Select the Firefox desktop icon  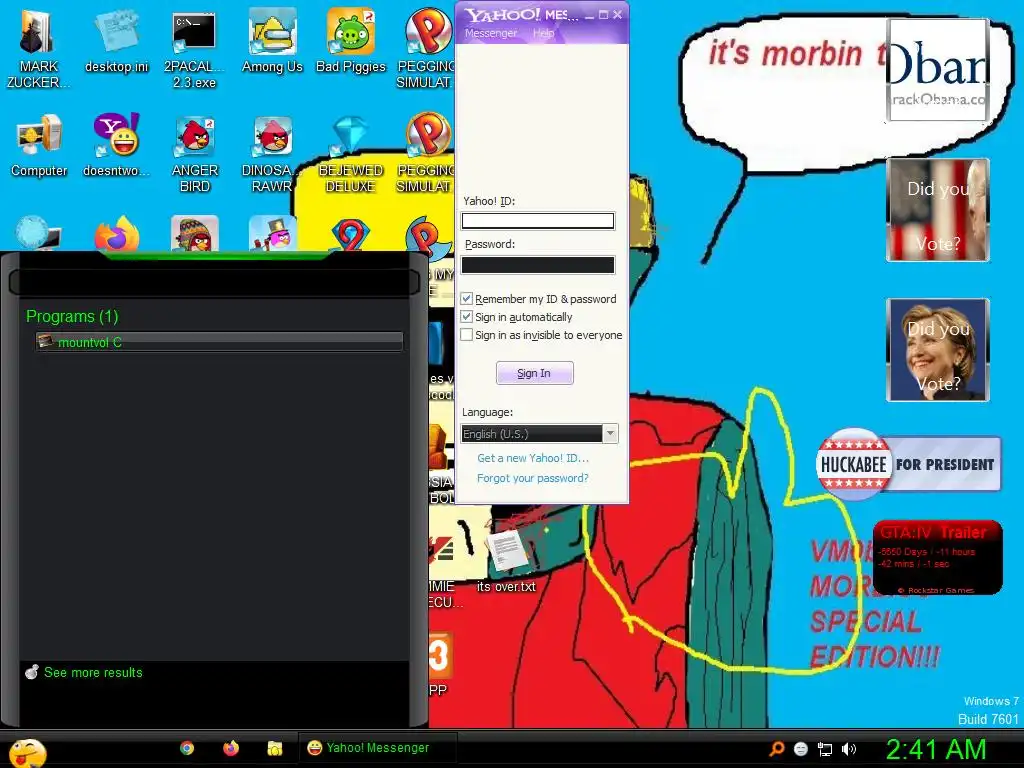click(x=117, y=234)
